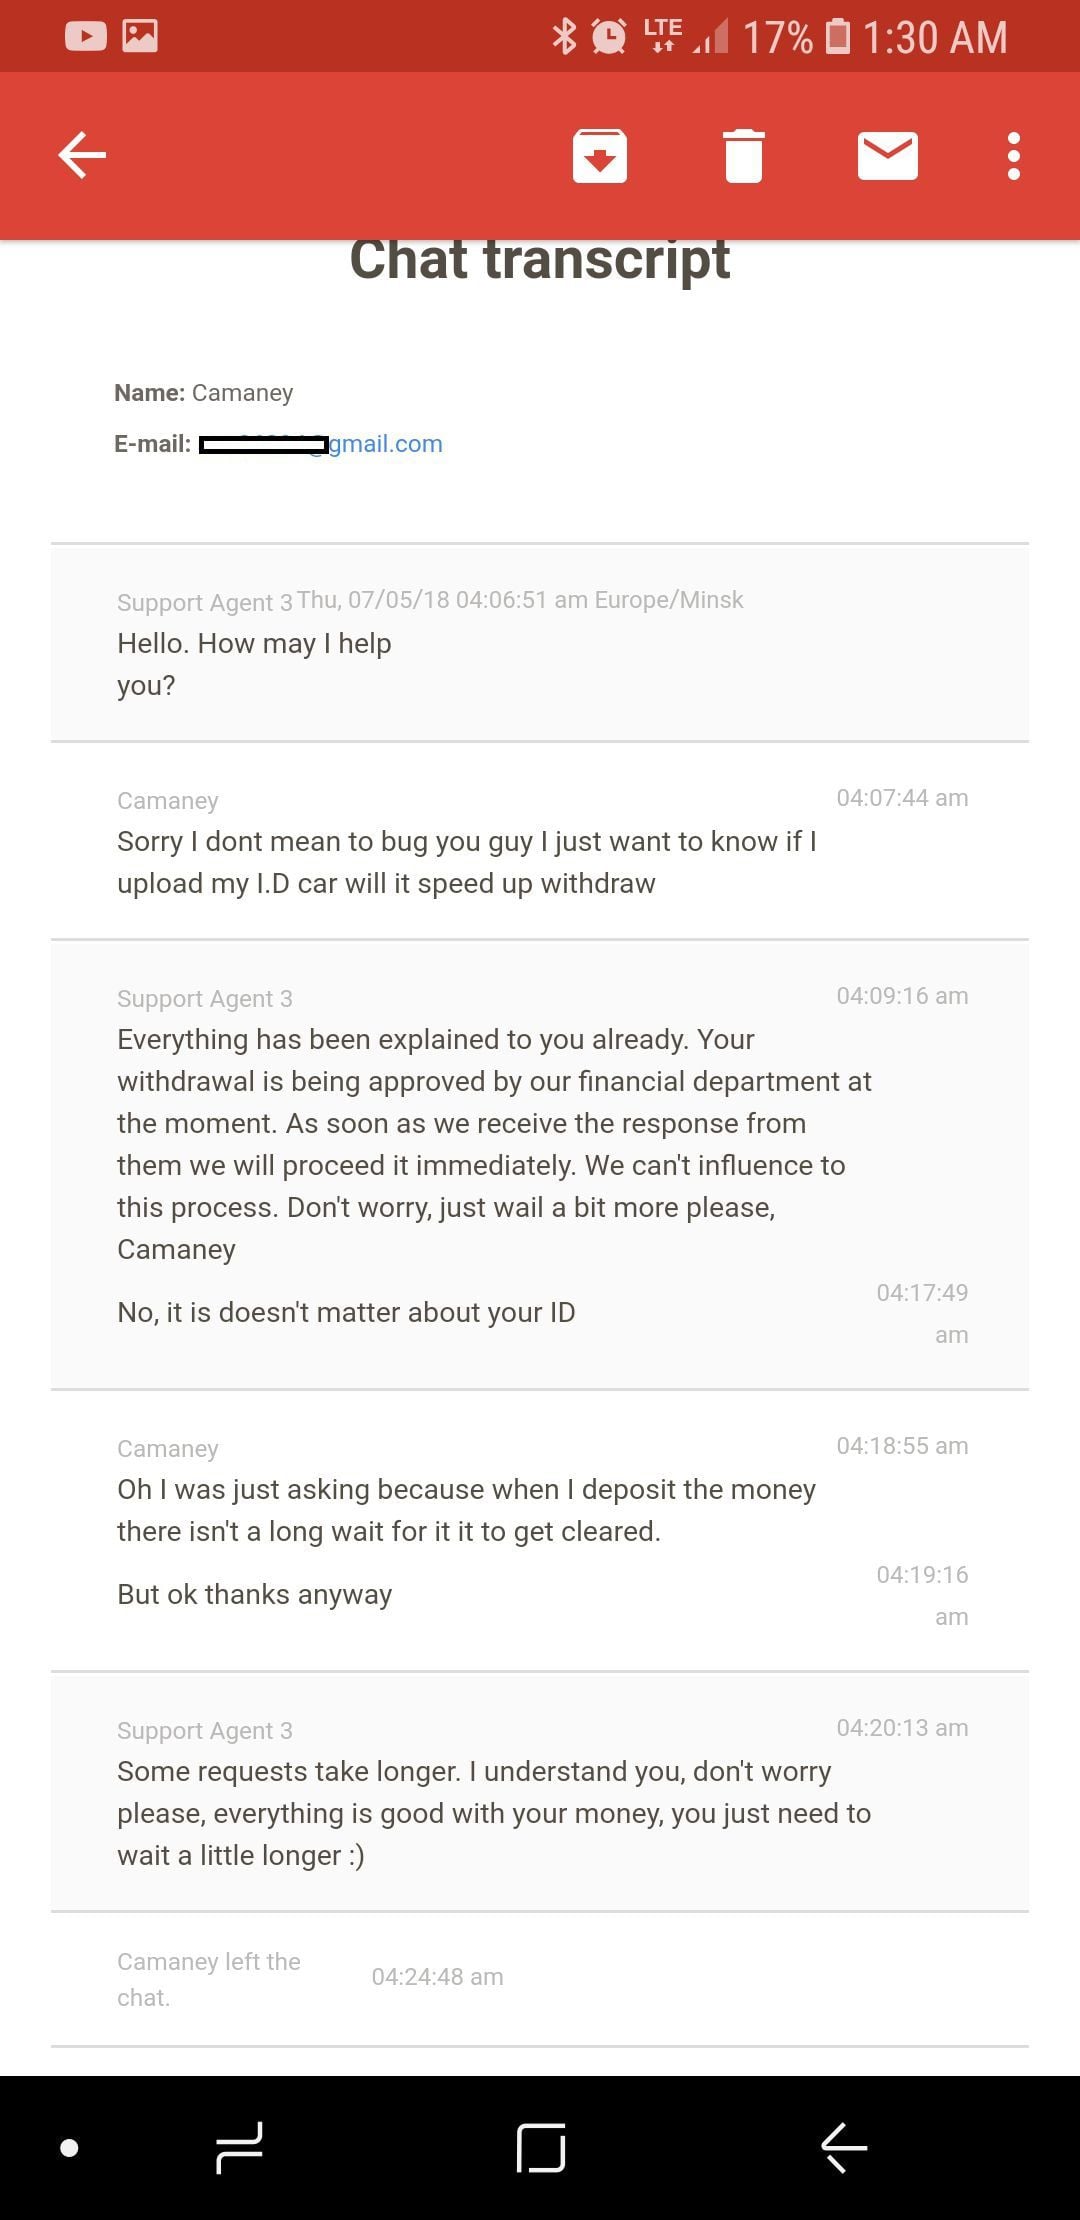This screenshot has height=2220, width=1080.
Task: Tap the Android home button
Action: pyautogui.click(x=541, y=2148)
